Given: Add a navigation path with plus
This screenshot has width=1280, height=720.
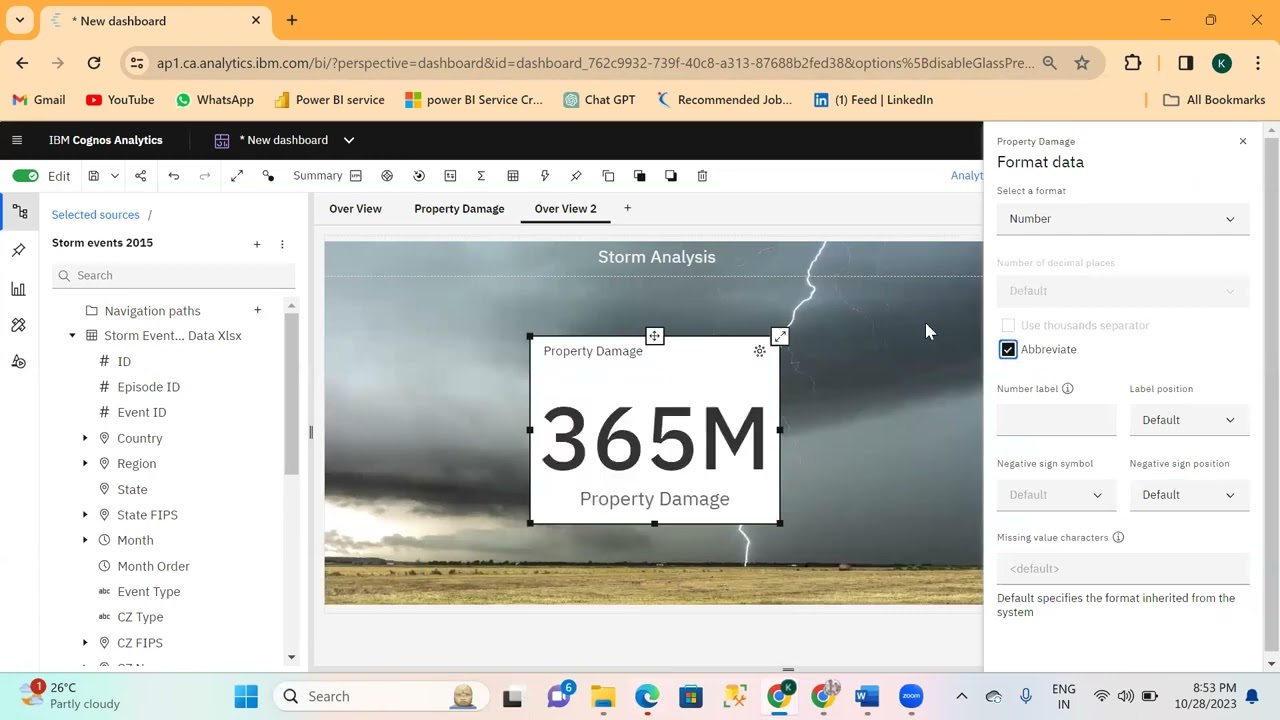Looking at the screenshot, I should point(257,310).
